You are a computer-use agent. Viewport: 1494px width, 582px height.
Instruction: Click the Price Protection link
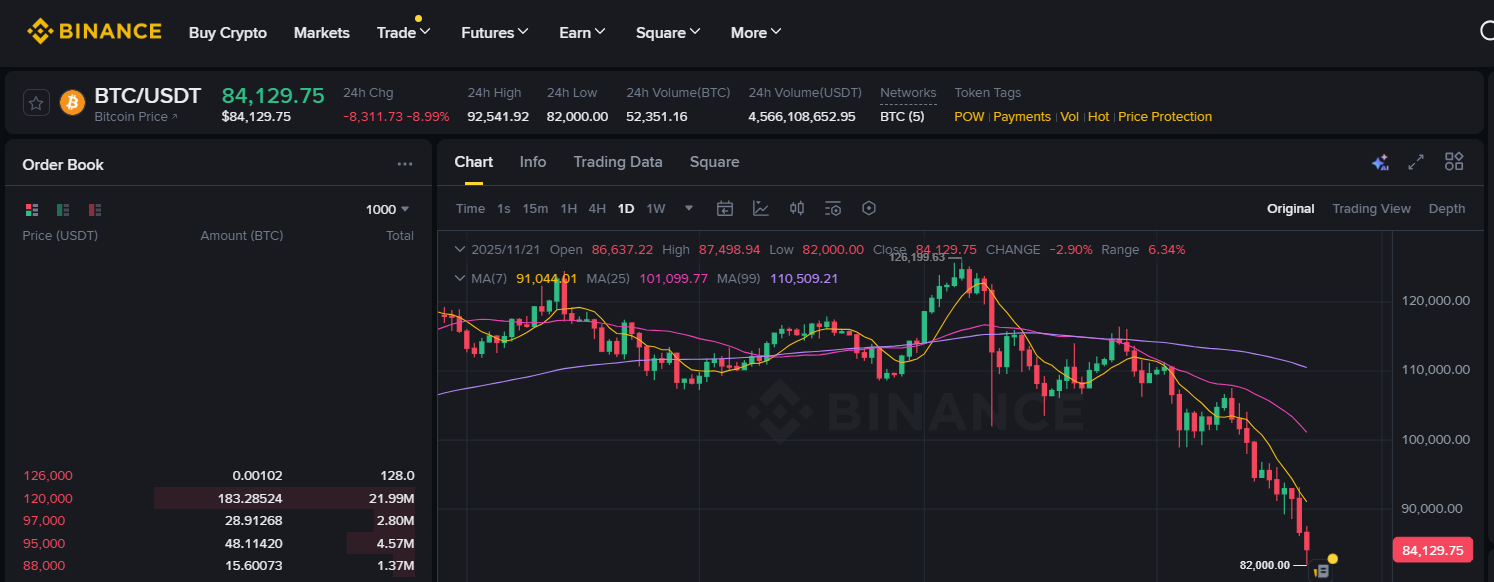(x=1164, y=116)
